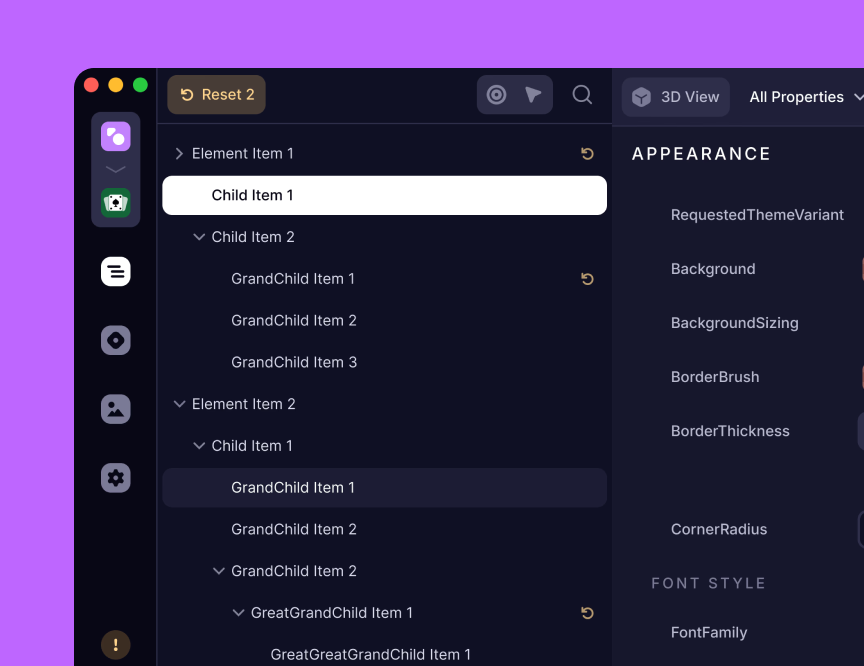Switch to 3D View
The height and width of the screenshot is (666, 864).
pos(676,97)
